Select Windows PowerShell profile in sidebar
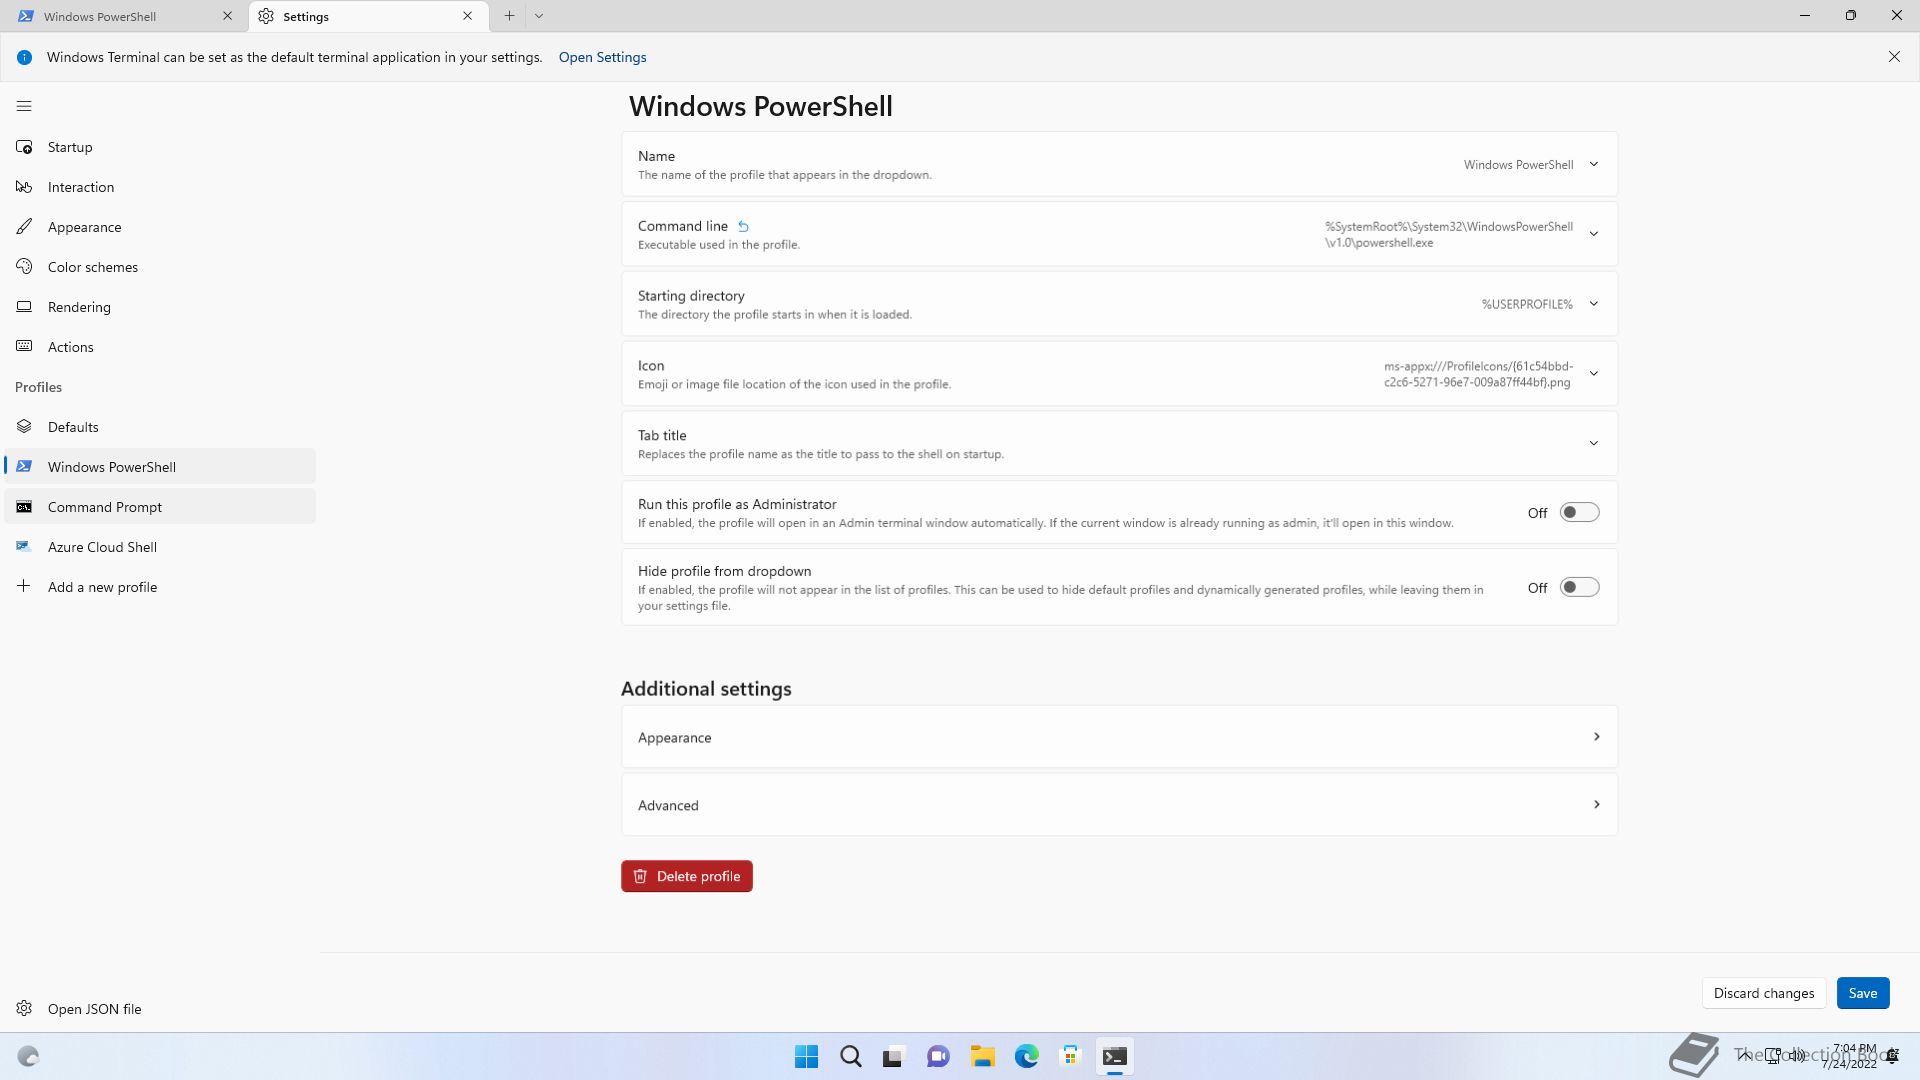1920x1080 pixels. click(x=160, y=467)
